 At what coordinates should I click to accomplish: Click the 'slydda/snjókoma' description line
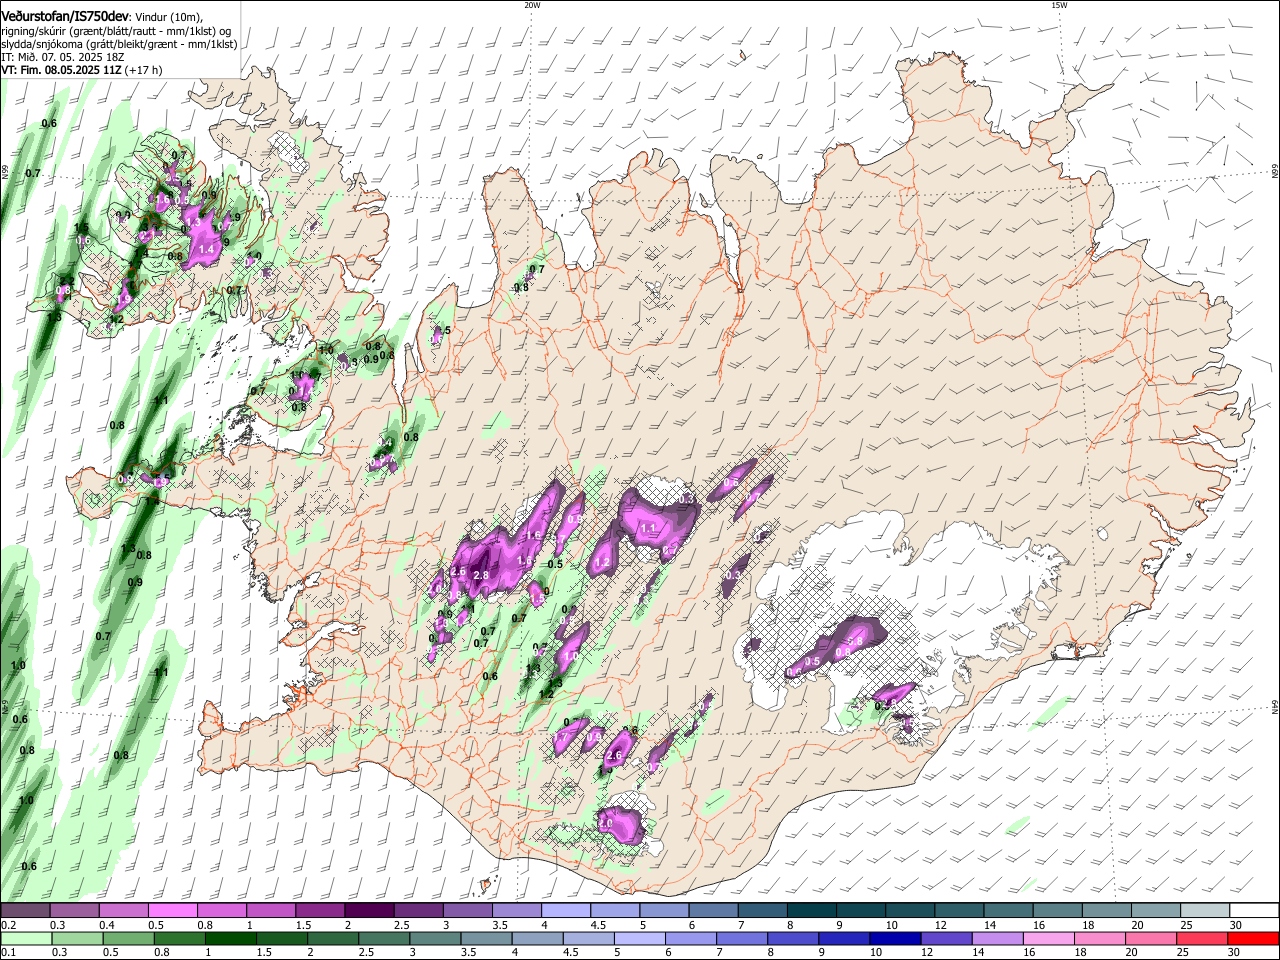tap(119, 44)
